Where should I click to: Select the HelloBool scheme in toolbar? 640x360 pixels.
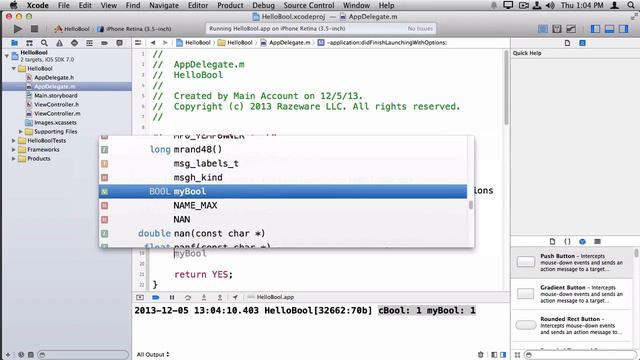pyautogui.click(x=72, y=29)
